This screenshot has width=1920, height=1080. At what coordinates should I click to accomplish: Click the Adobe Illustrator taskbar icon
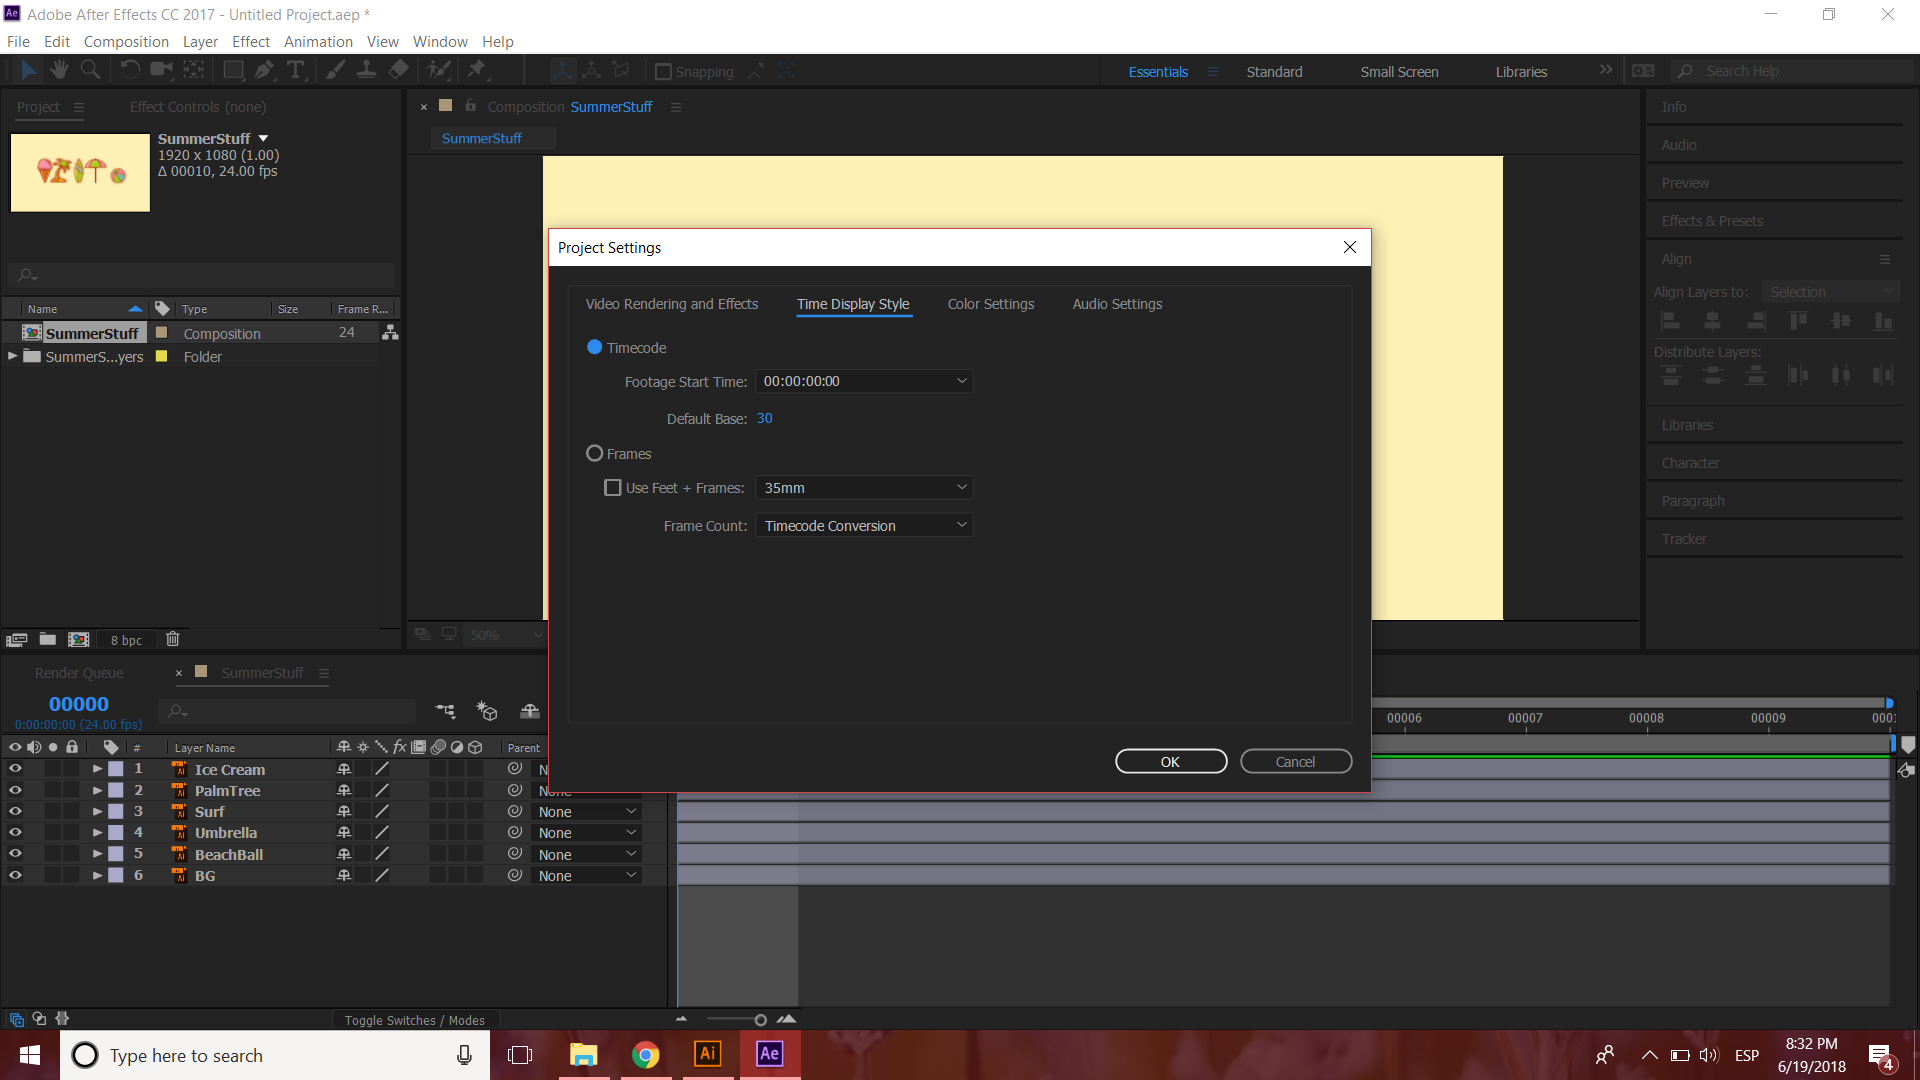[x=708, y=1055]
